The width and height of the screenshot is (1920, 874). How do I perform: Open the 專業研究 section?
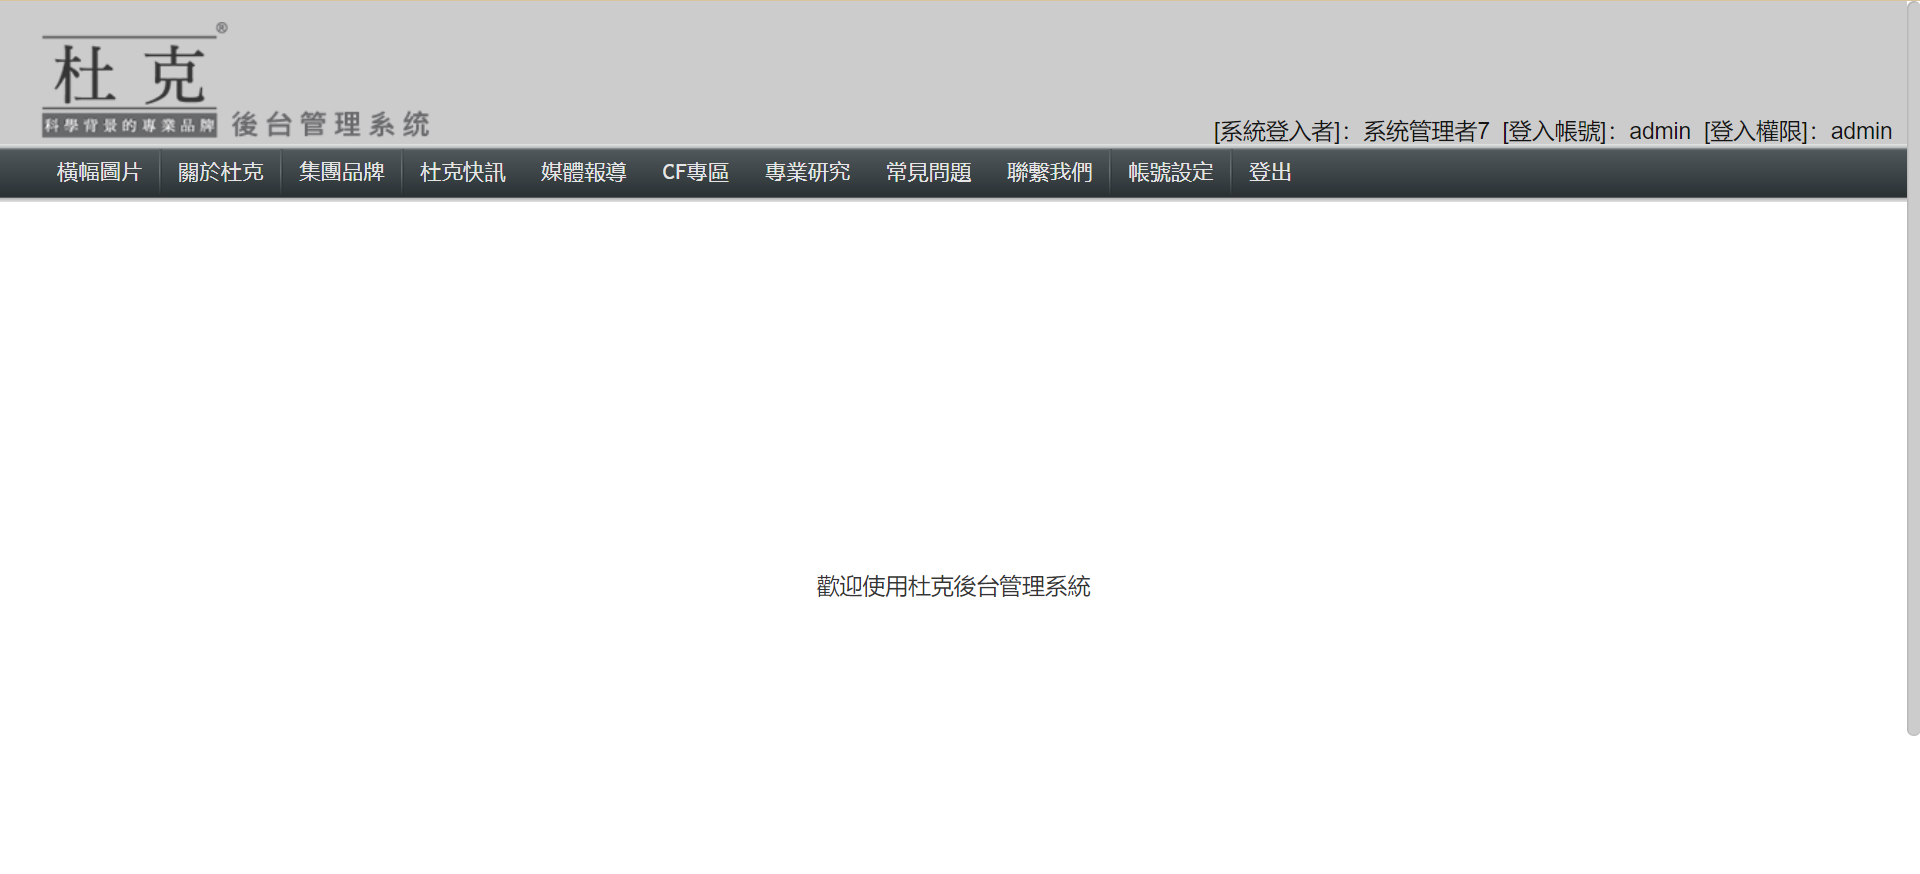pos(807,173)
